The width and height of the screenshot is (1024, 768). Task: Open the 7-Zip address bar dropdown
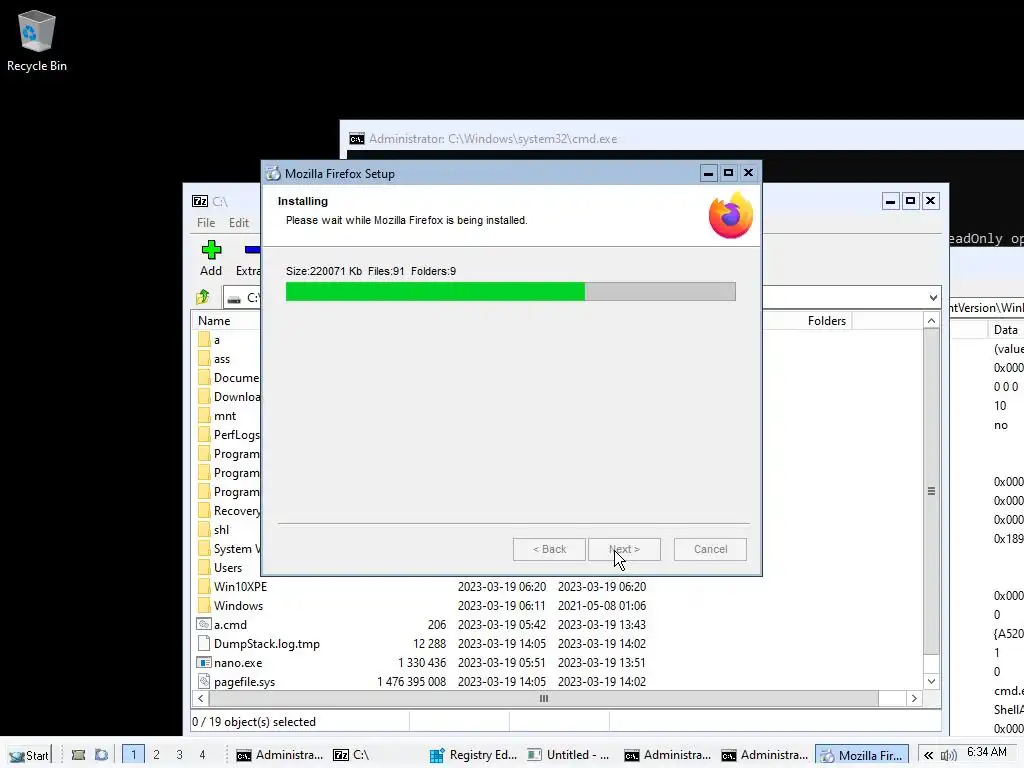[x=933, y=298]
